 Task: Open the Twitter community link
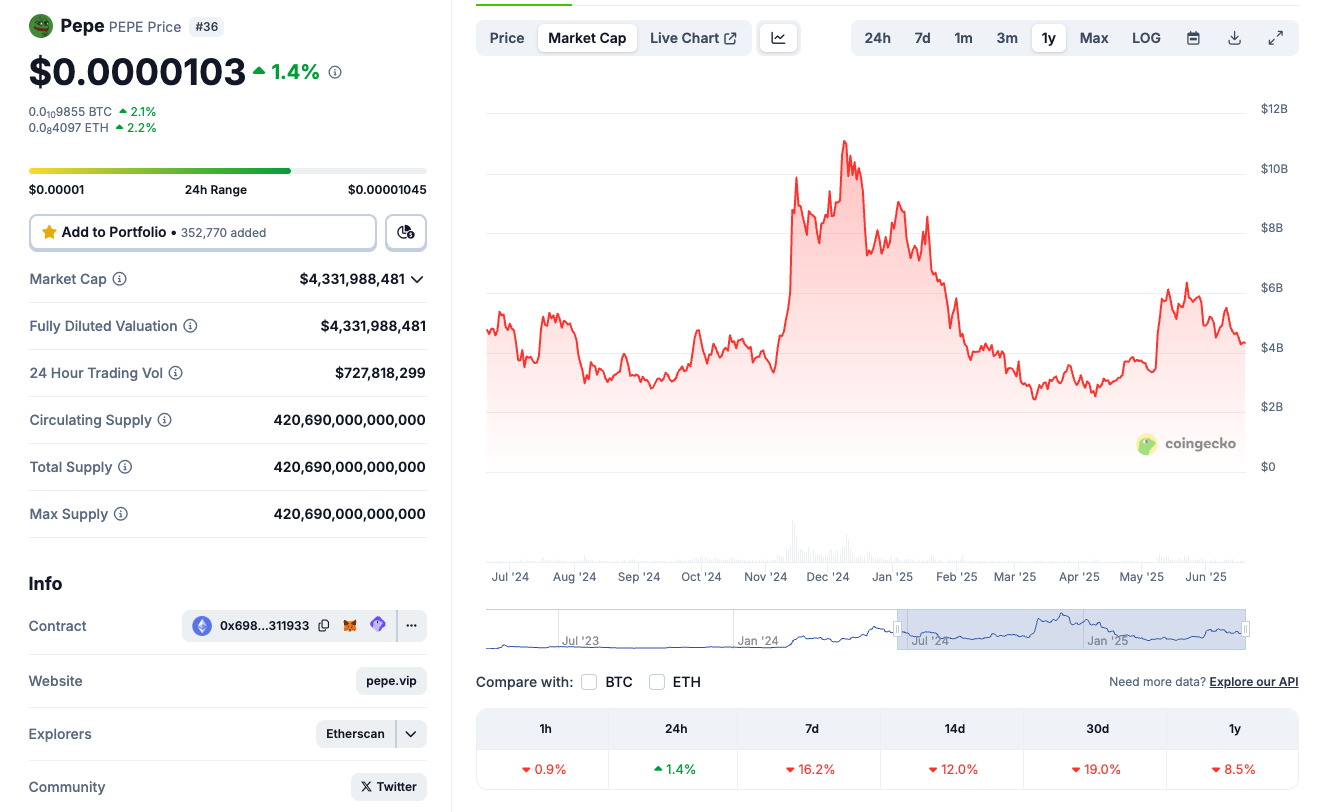(x=389, y=787)
